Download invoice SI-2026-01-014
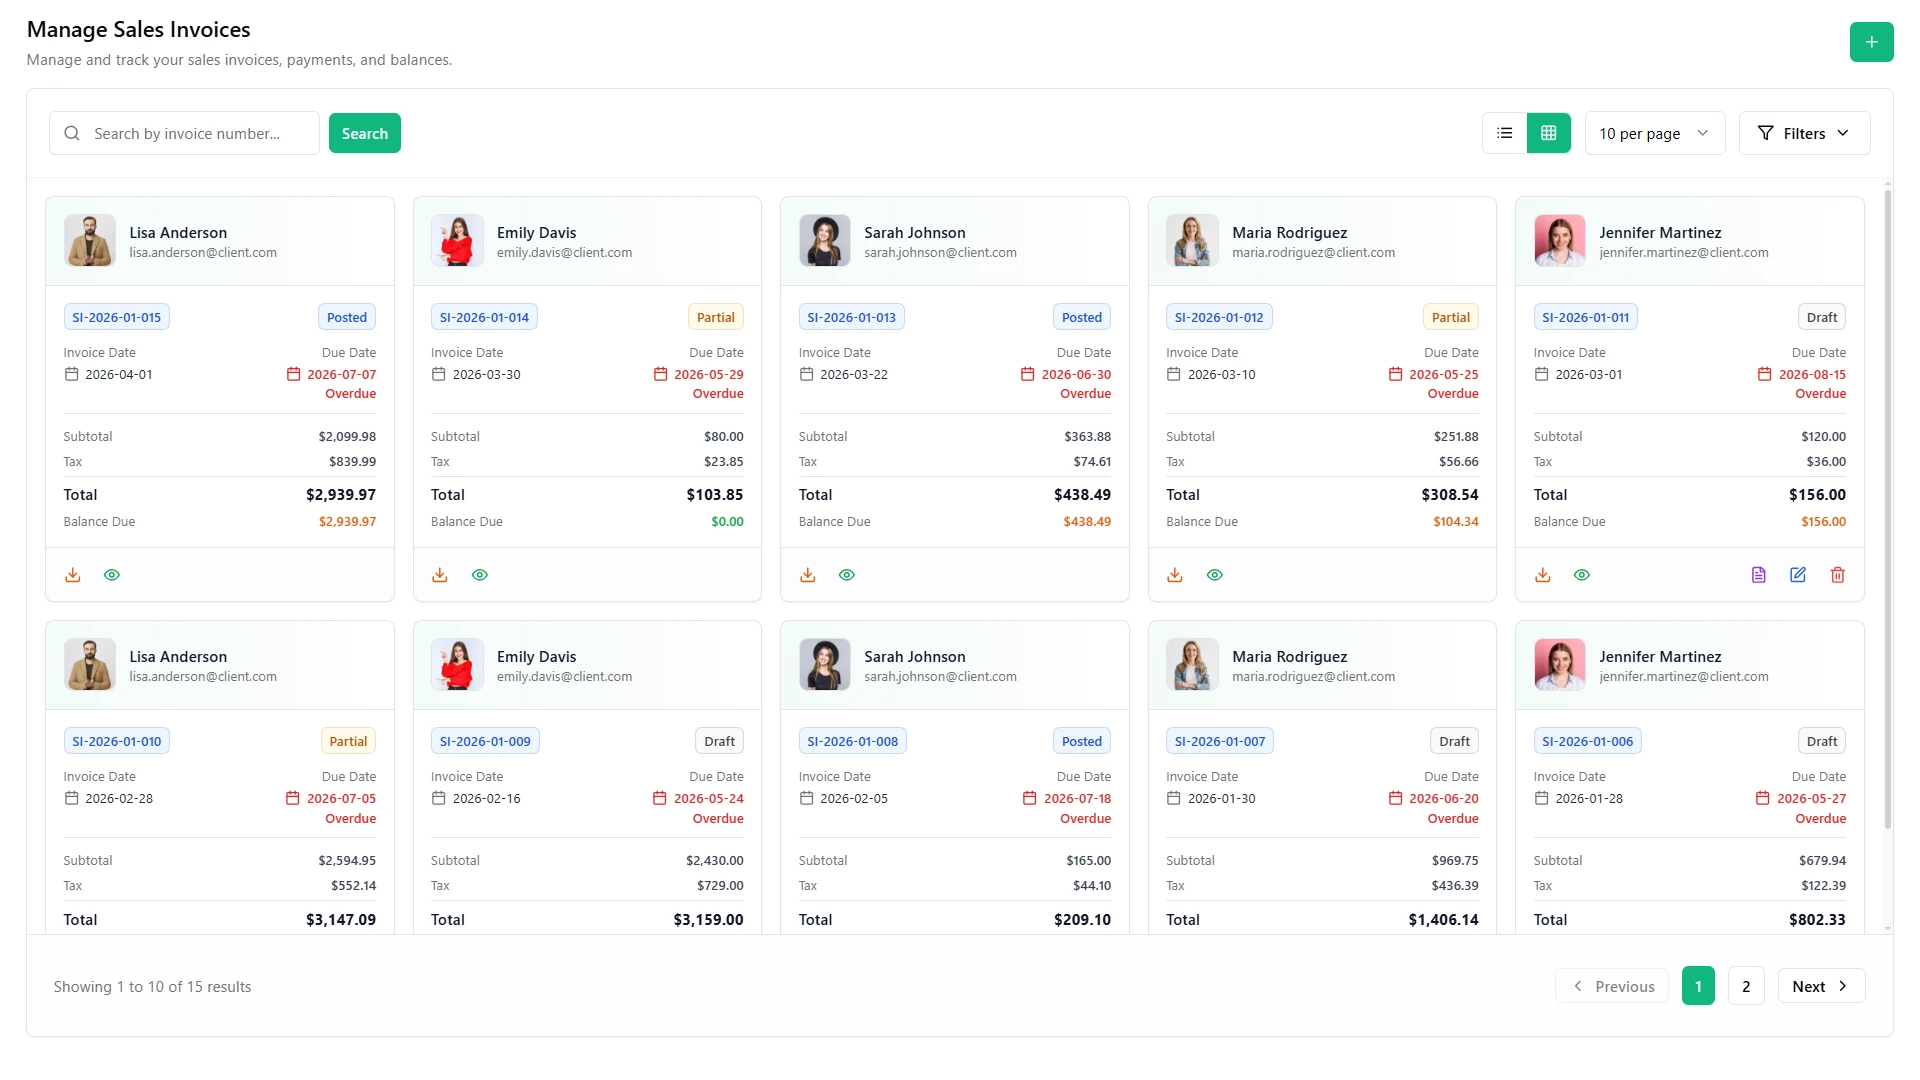Image resolution: width=1920 pixels, height=1080 pixels. click(x=440, y=575)
